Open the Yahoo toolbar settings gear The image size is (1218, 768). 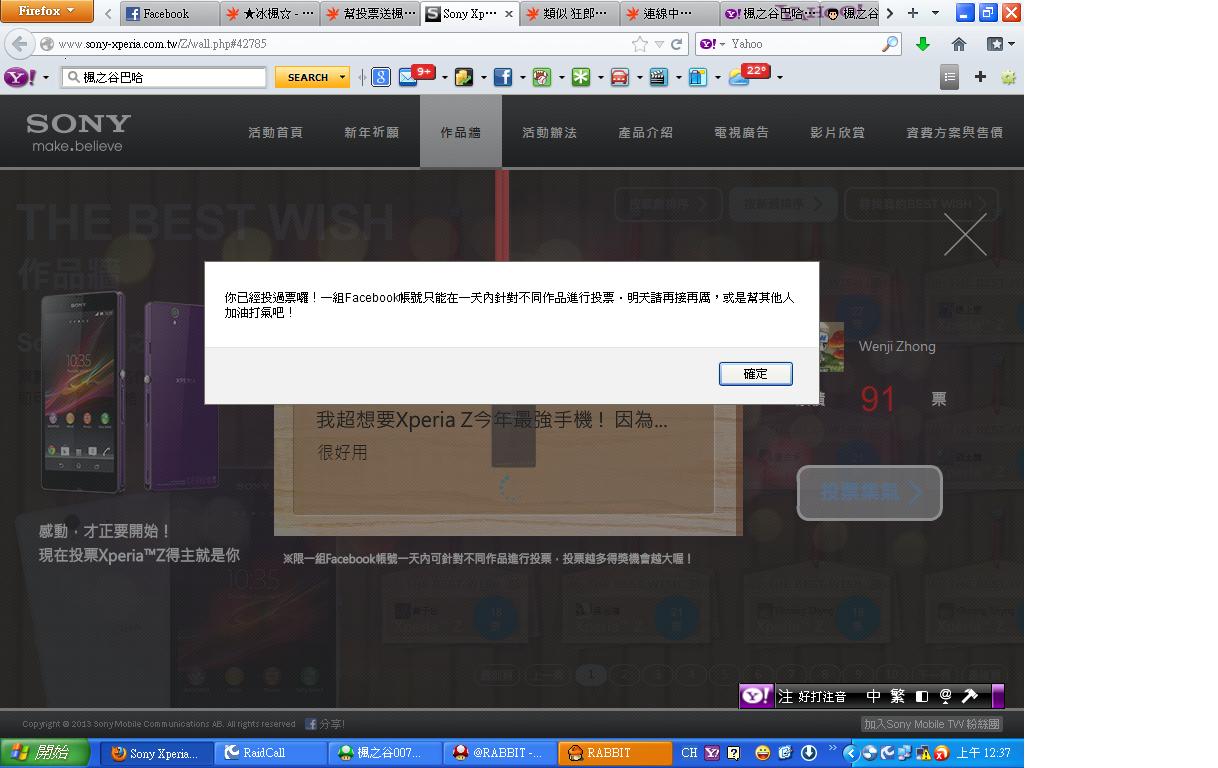pos(1008,77)
